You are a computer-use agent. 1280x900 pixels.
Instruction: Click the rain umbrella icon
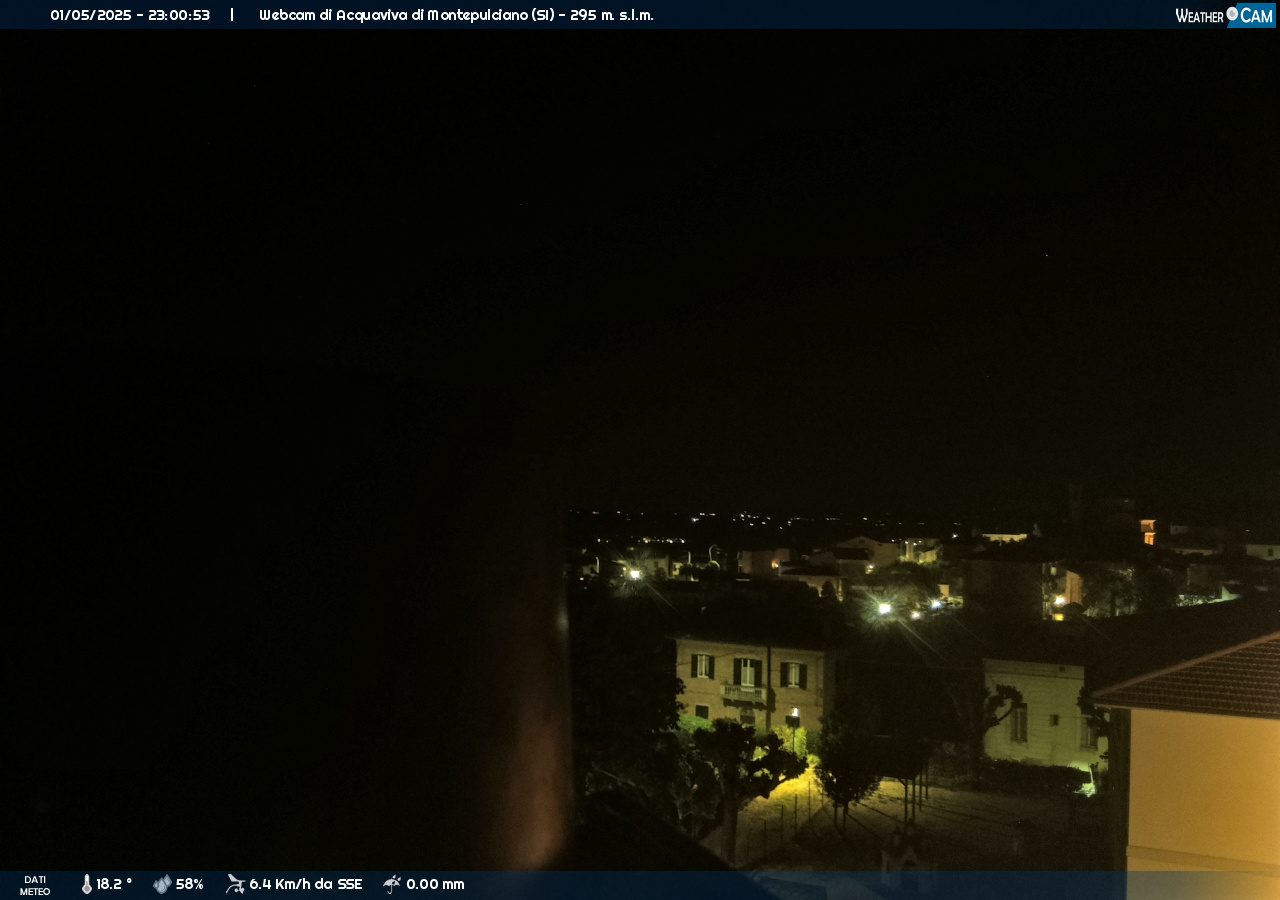pos(392,884)
